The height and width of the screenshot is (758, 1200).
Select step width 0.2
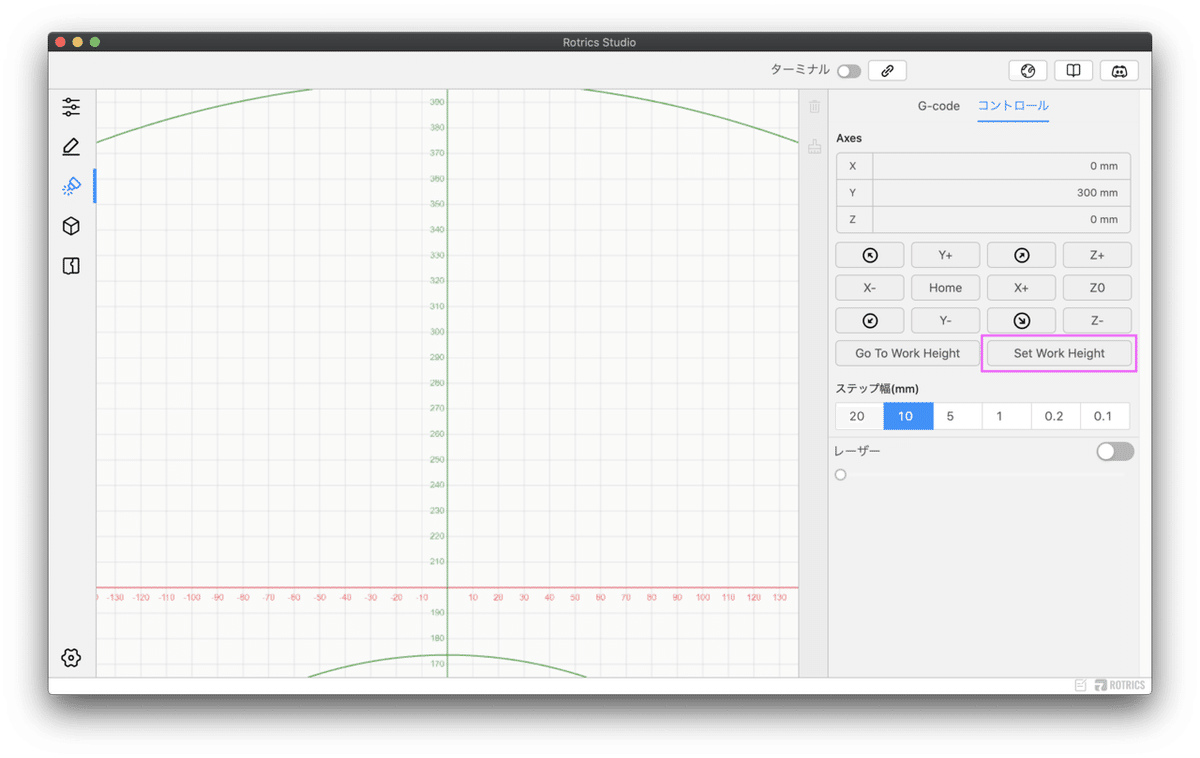click(x=1055, y=416)
